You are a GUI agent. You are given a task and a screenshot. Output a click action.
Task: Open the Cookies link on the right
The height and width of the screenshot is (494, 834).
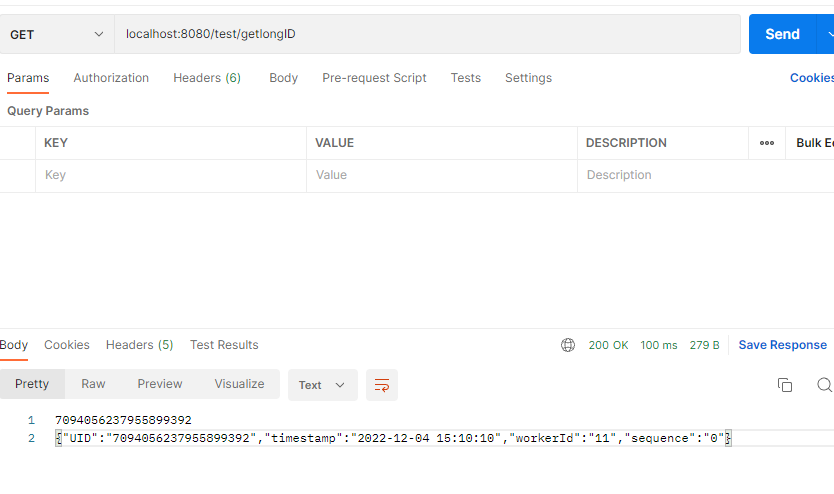[x=811, y=78]
